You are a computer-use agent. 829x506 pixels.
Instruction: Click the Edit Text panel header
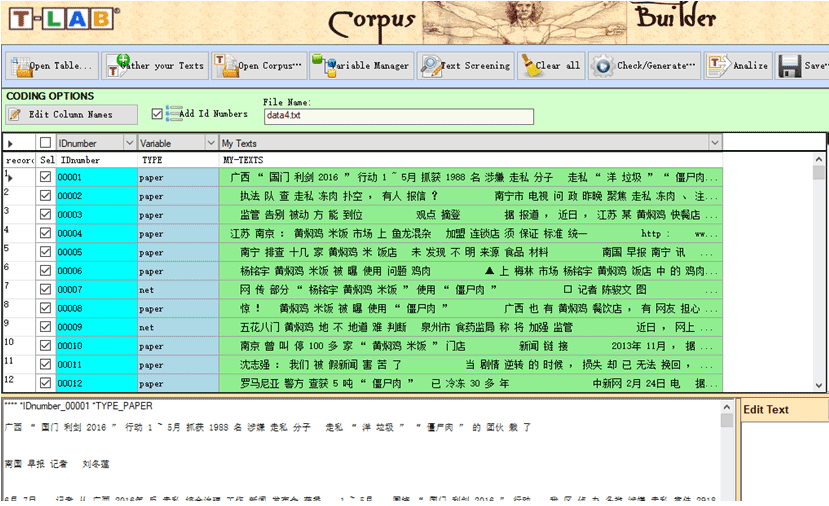click(784, 410)
